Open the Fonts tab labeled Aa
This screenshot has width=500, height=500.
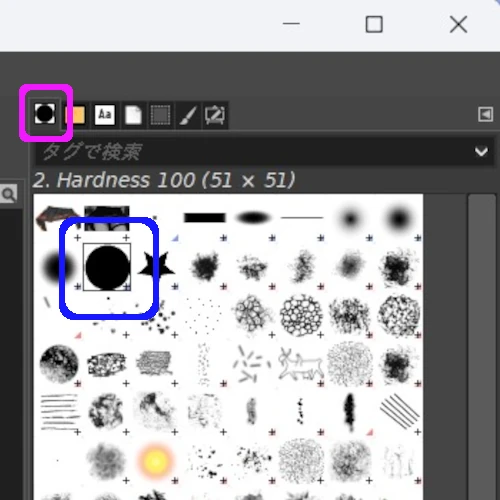[x=105, y=115]
